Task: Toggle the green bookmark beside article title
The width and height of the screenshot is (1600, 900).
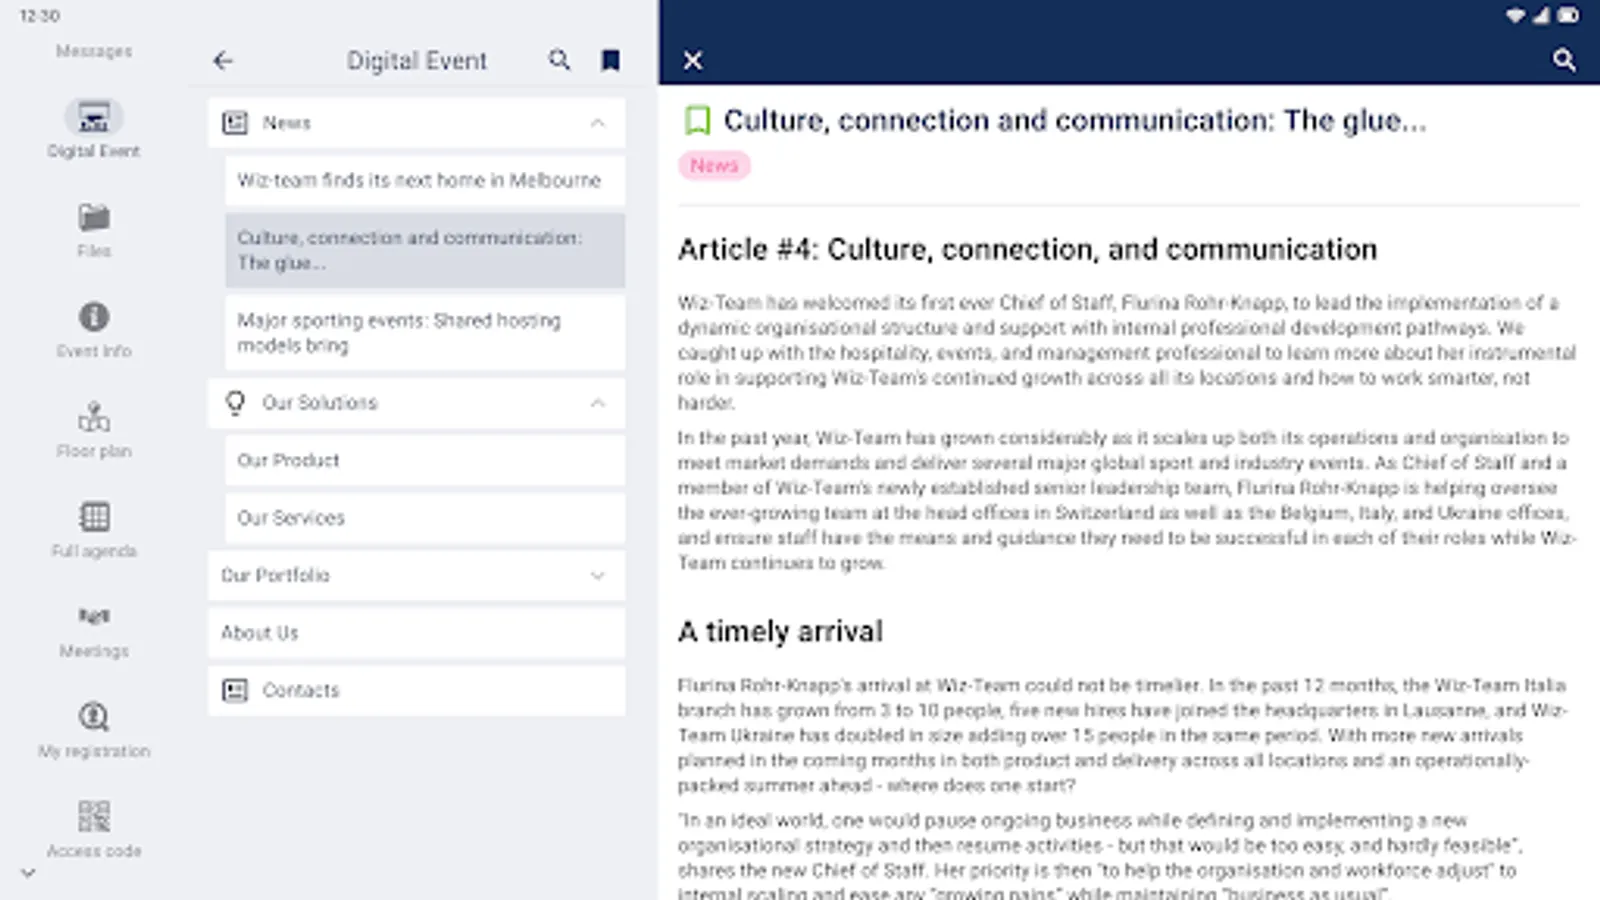Action: point(697,121)
